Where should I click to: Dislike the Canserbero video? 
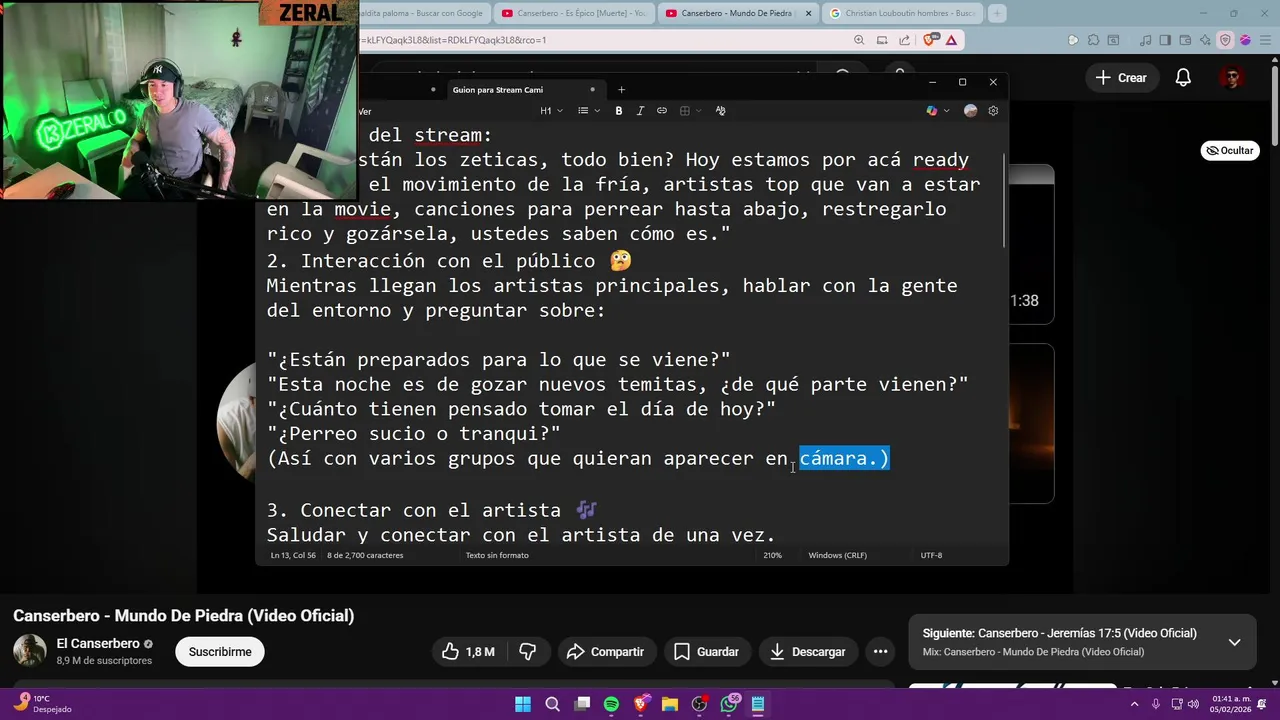click(528, 652)
